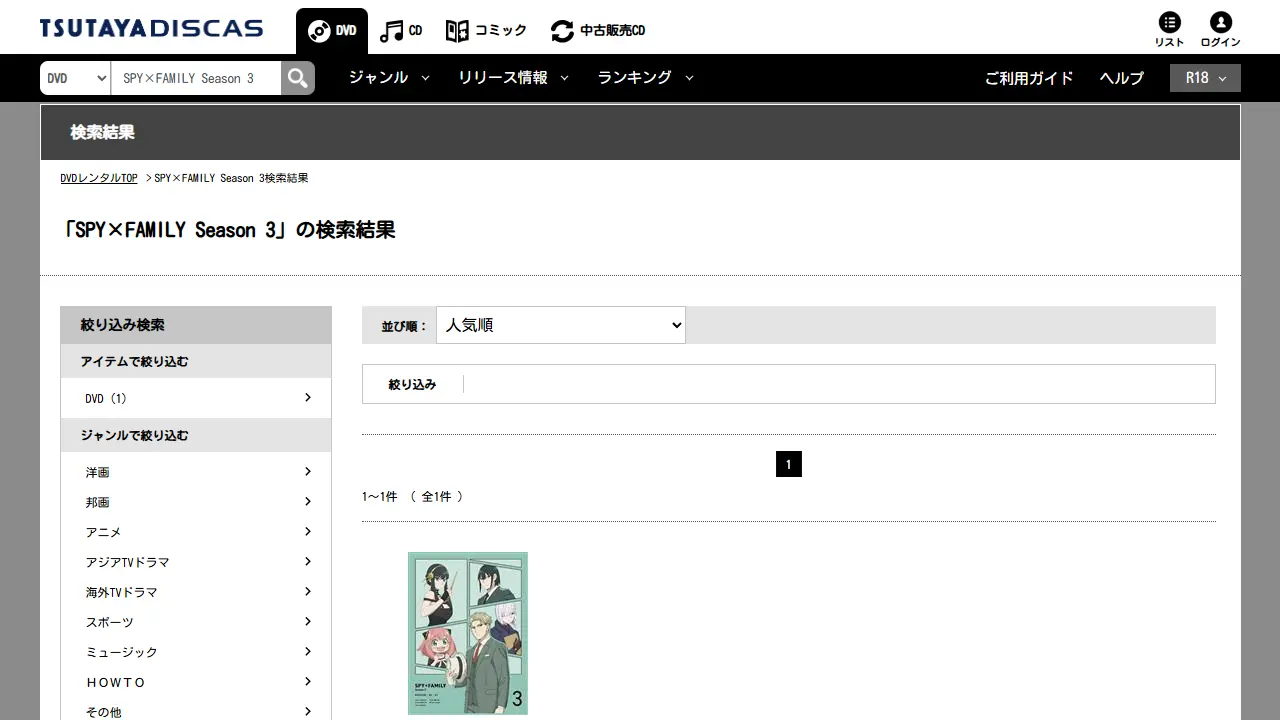
Task: Open the ランキング menu
Action: (x=644, y=78)
